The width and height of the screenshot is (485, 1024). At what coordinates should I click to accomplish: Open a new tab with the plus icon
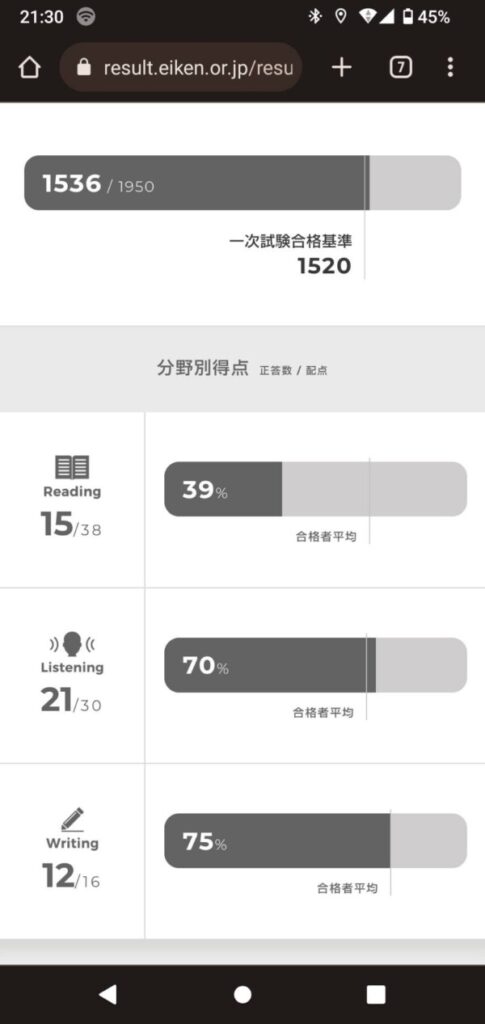coord(341,67)
